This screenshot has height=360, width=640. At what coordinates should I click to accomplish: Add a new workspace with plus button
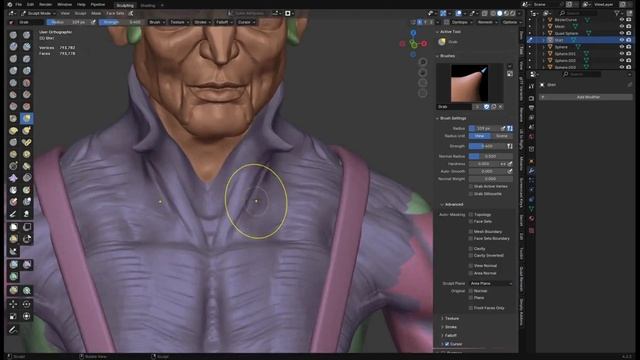162,5
